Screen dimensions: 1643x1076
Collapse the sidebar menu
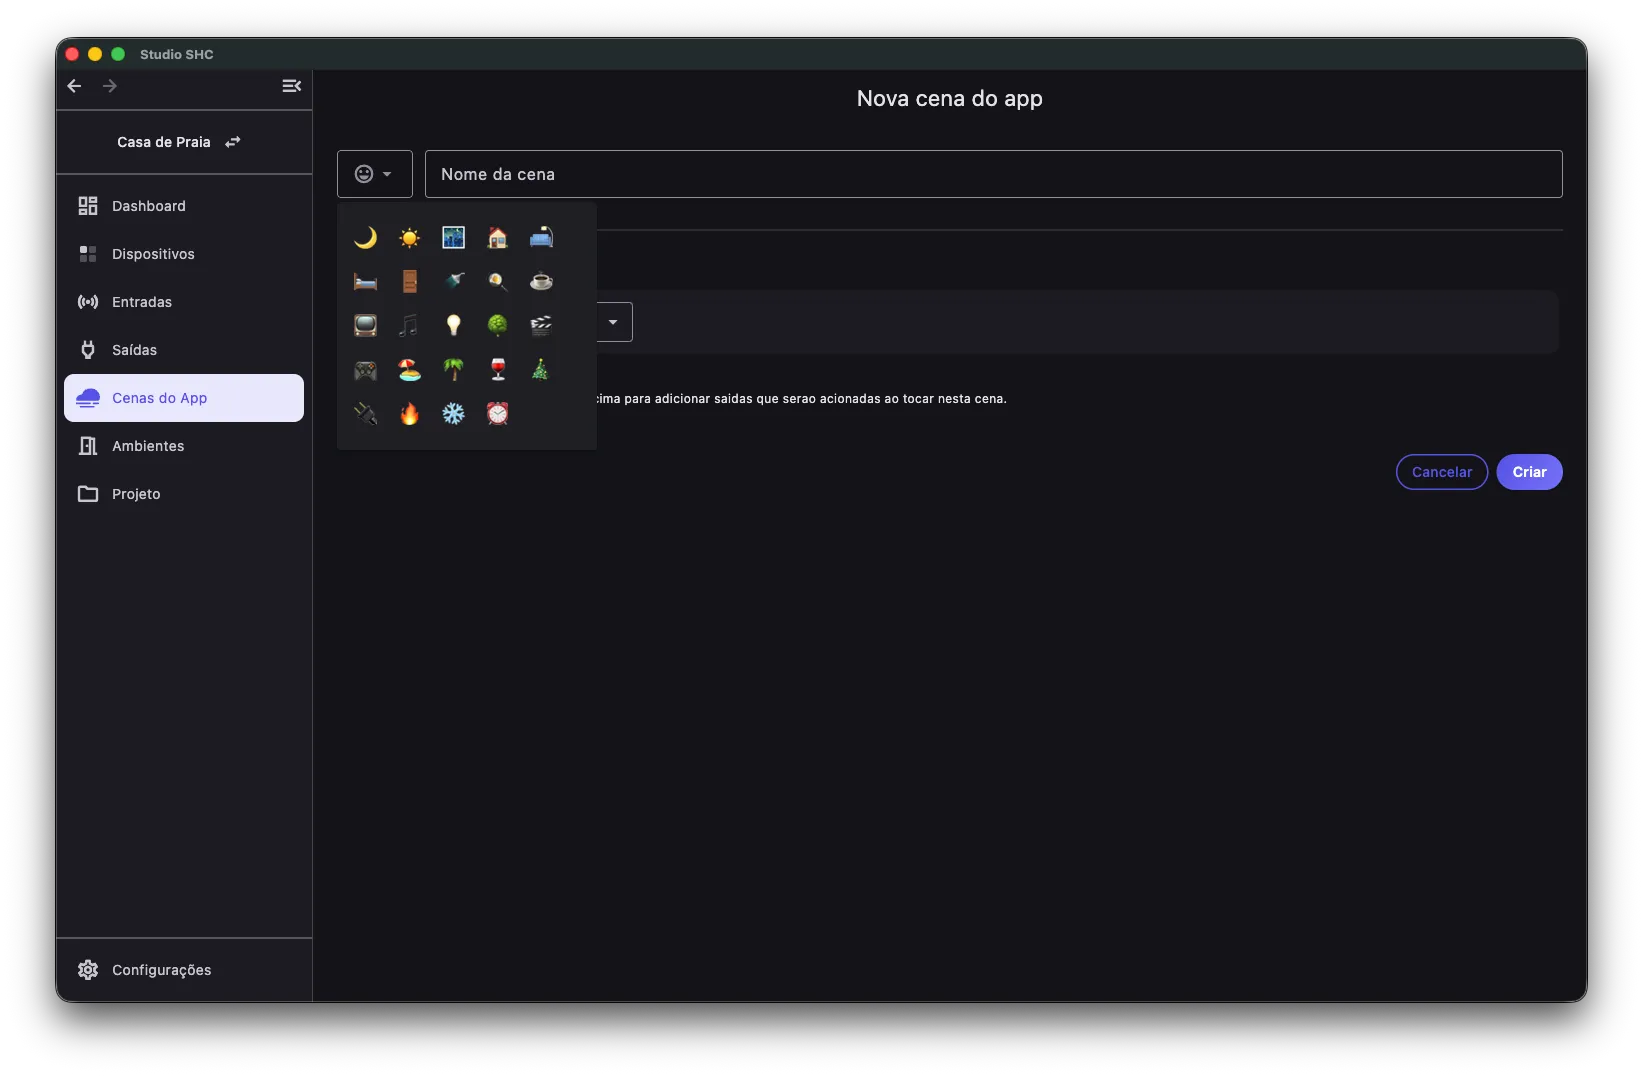tap(291, 86)
